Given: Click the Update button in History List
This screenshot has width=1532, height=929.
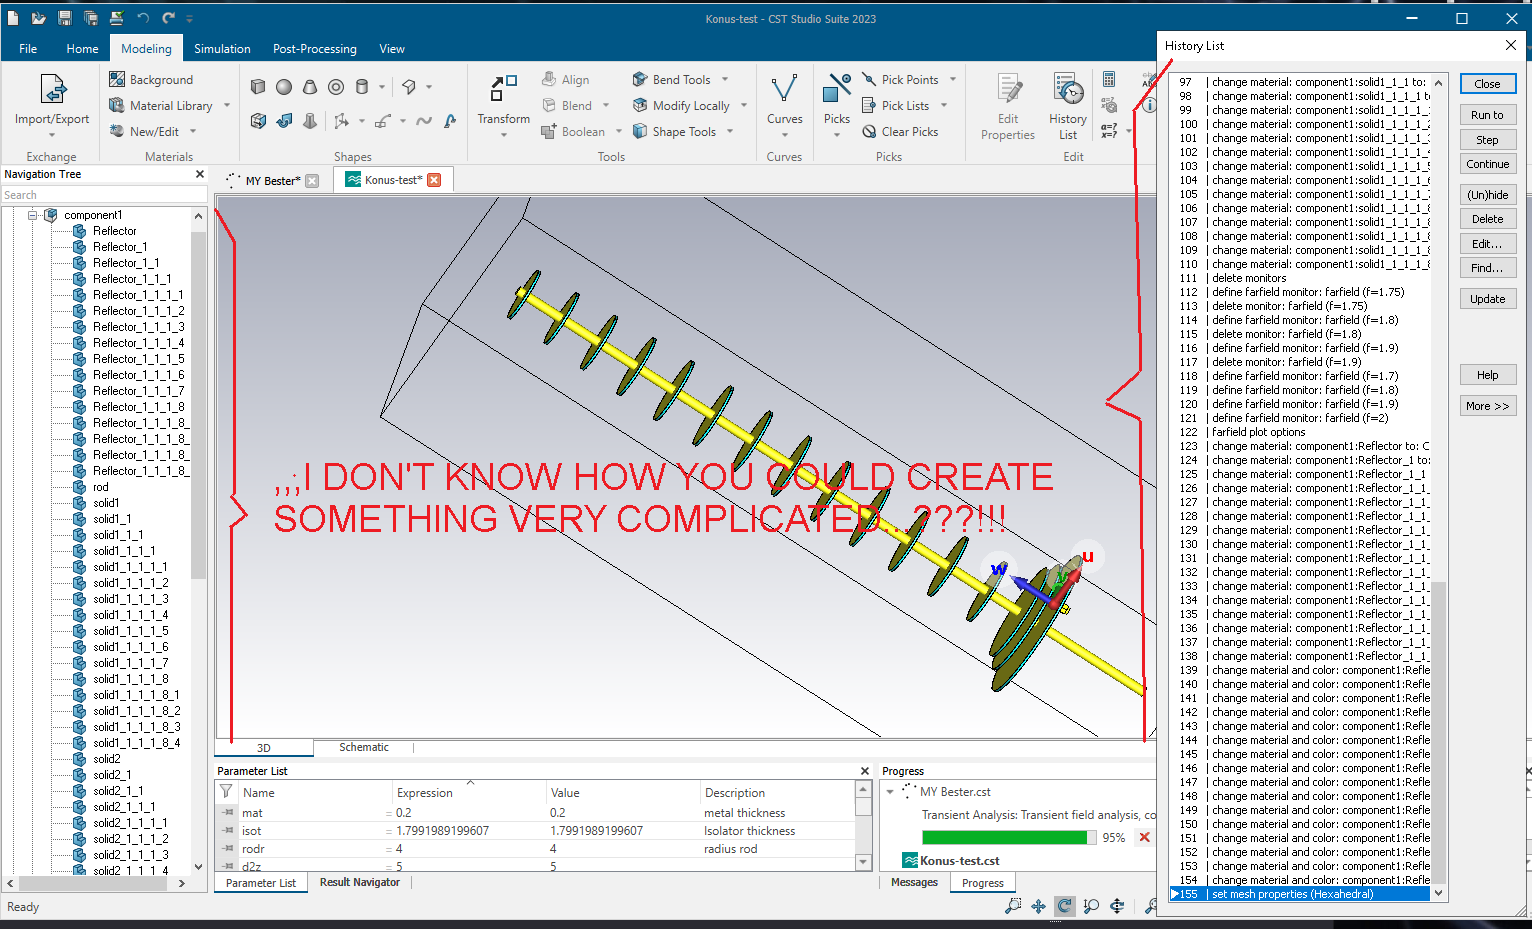Looking at the screenshot, I should click(x=1488, y=299).
